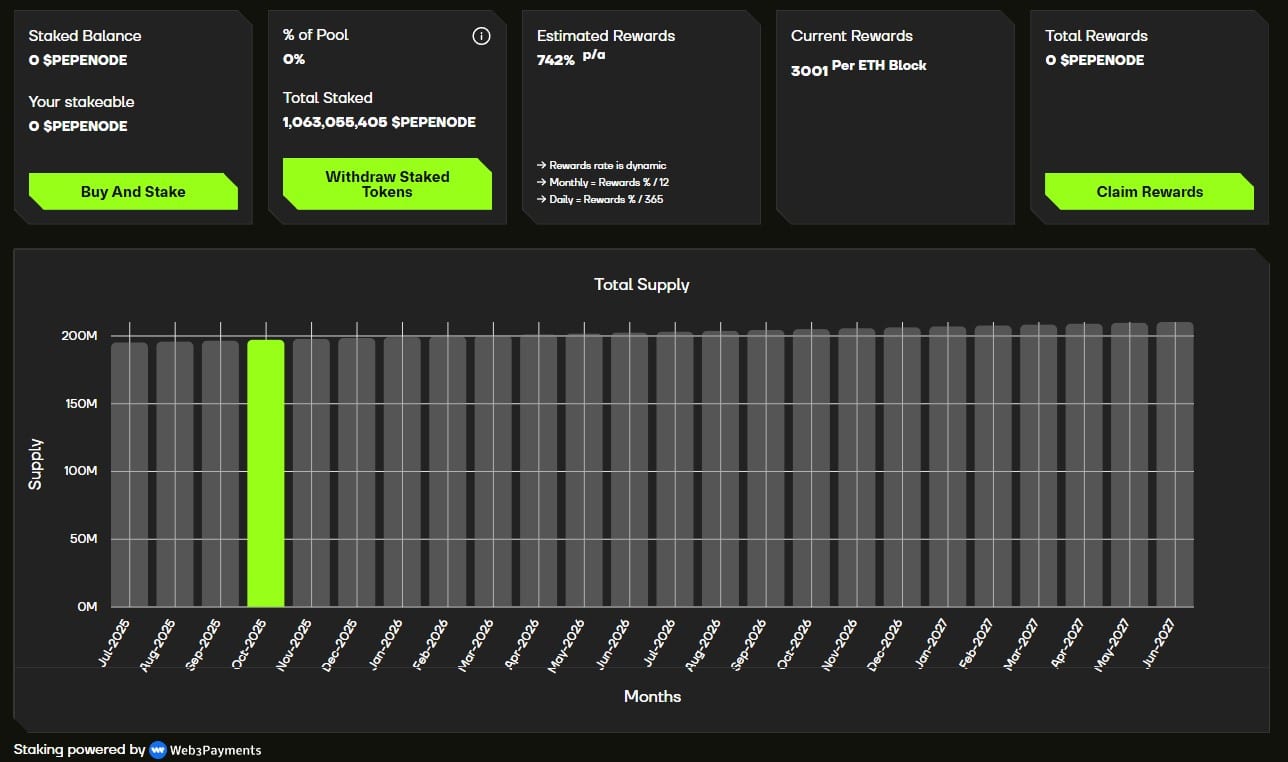Click the Months axis label
The height and width of the screenshot is (762, 1288).
652,696
